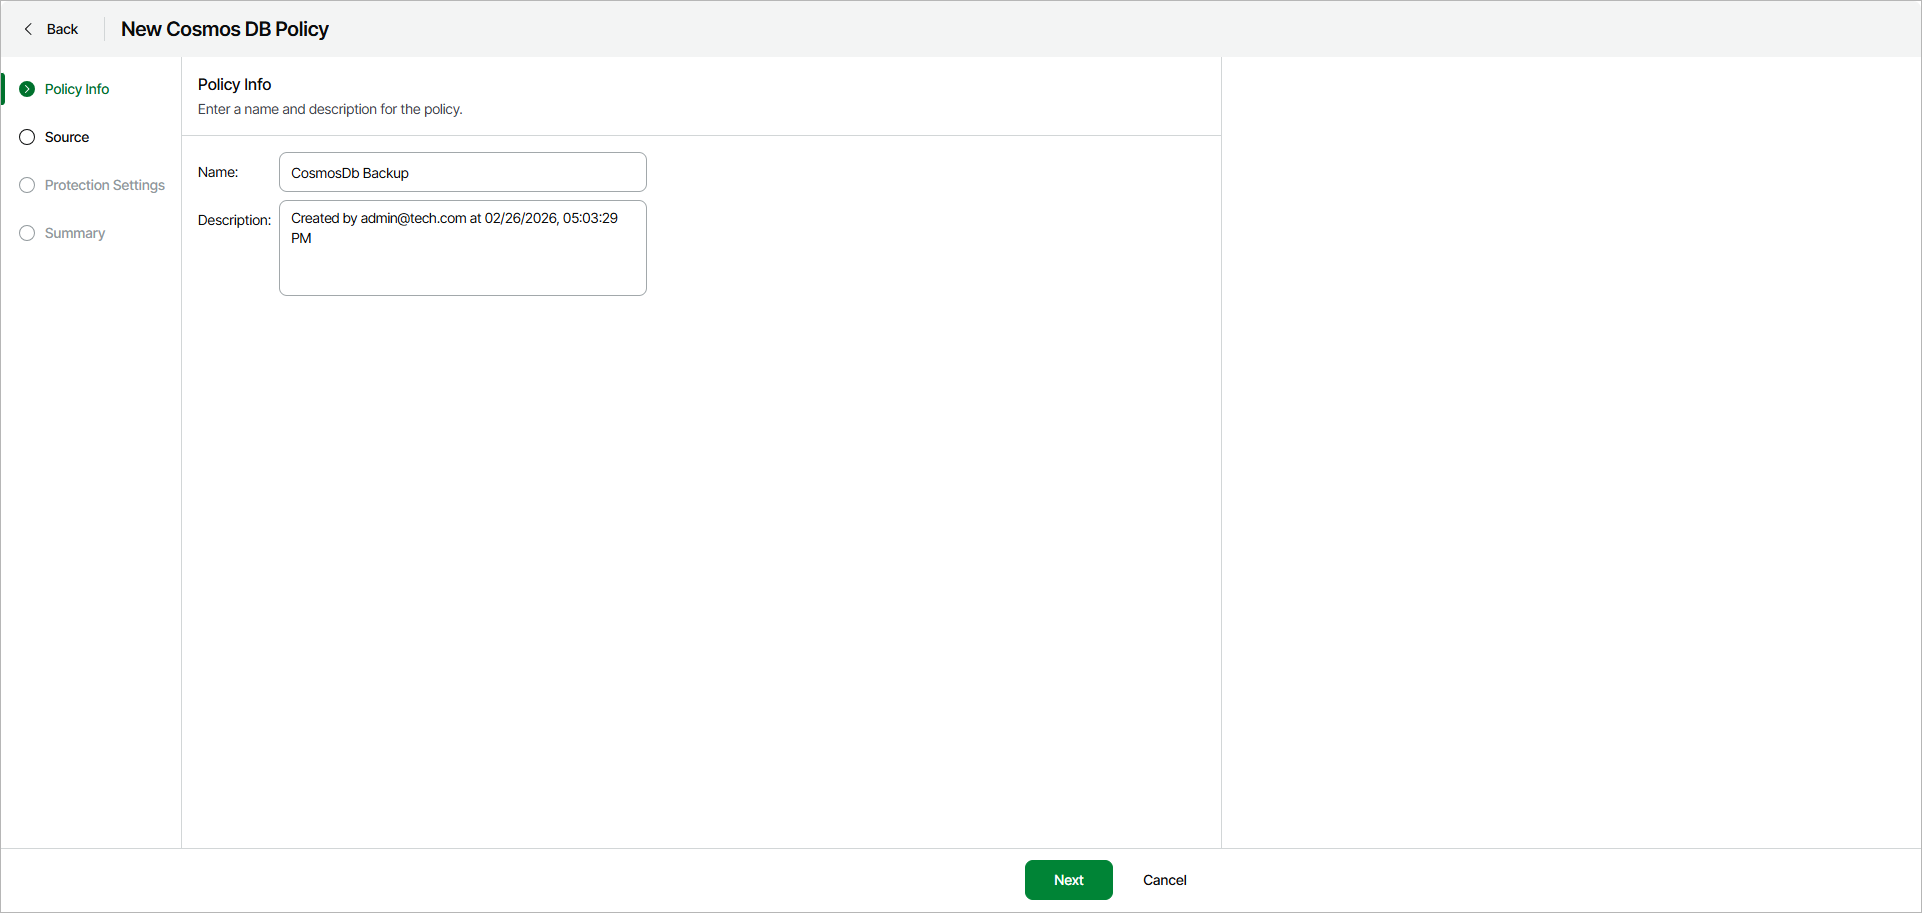1922x913 pixels.
Task: Open the Source wizard step
Action: (67, 137)
